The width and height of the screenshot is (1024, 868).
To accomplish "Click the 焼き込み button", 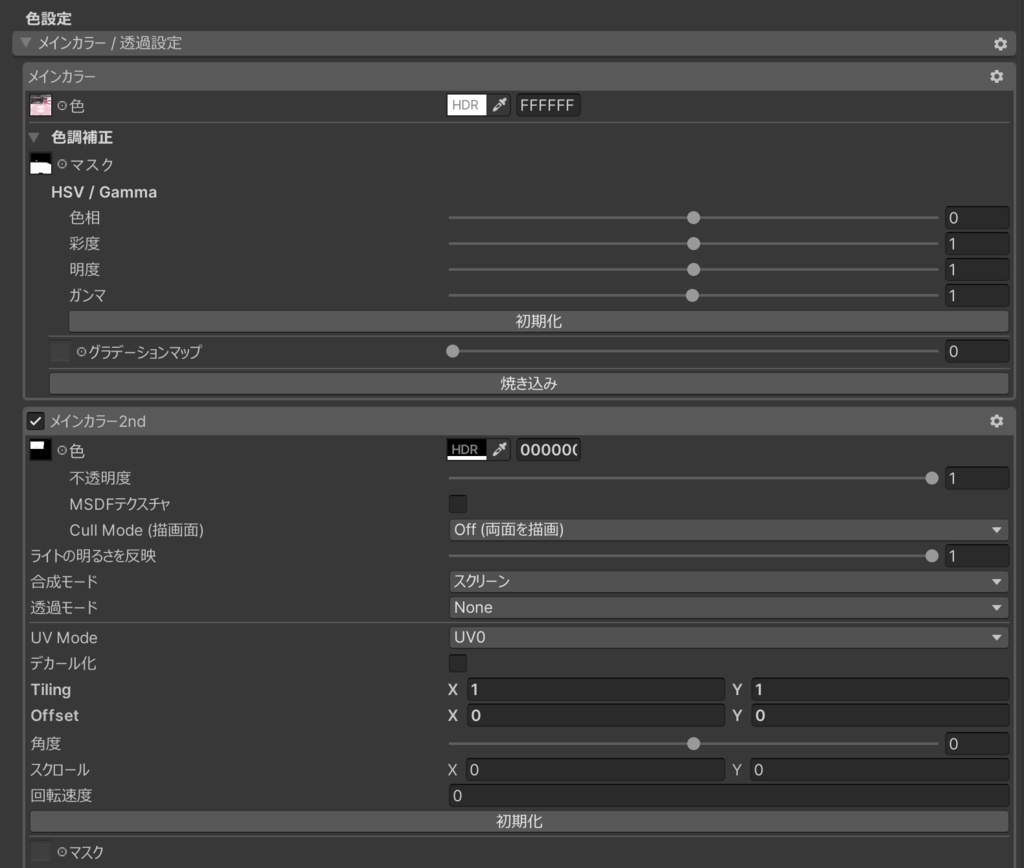I will (x=529, y=383).
